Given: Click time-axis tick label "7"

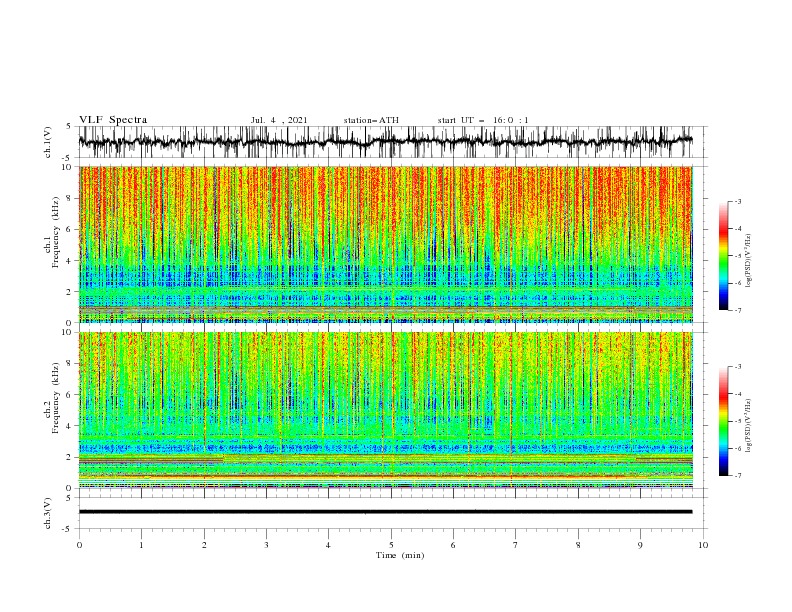Looking at the screenshot, I should click(x=516, y=545).
